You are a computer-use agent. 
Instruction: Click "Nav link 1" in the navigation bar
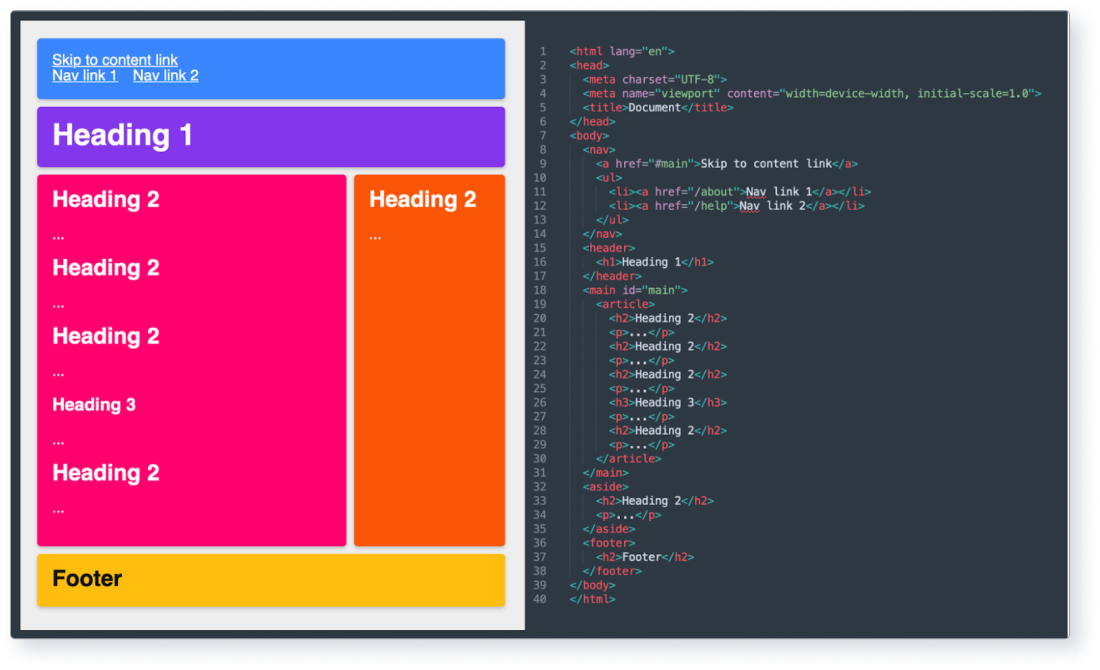click(x=84, y=76)
